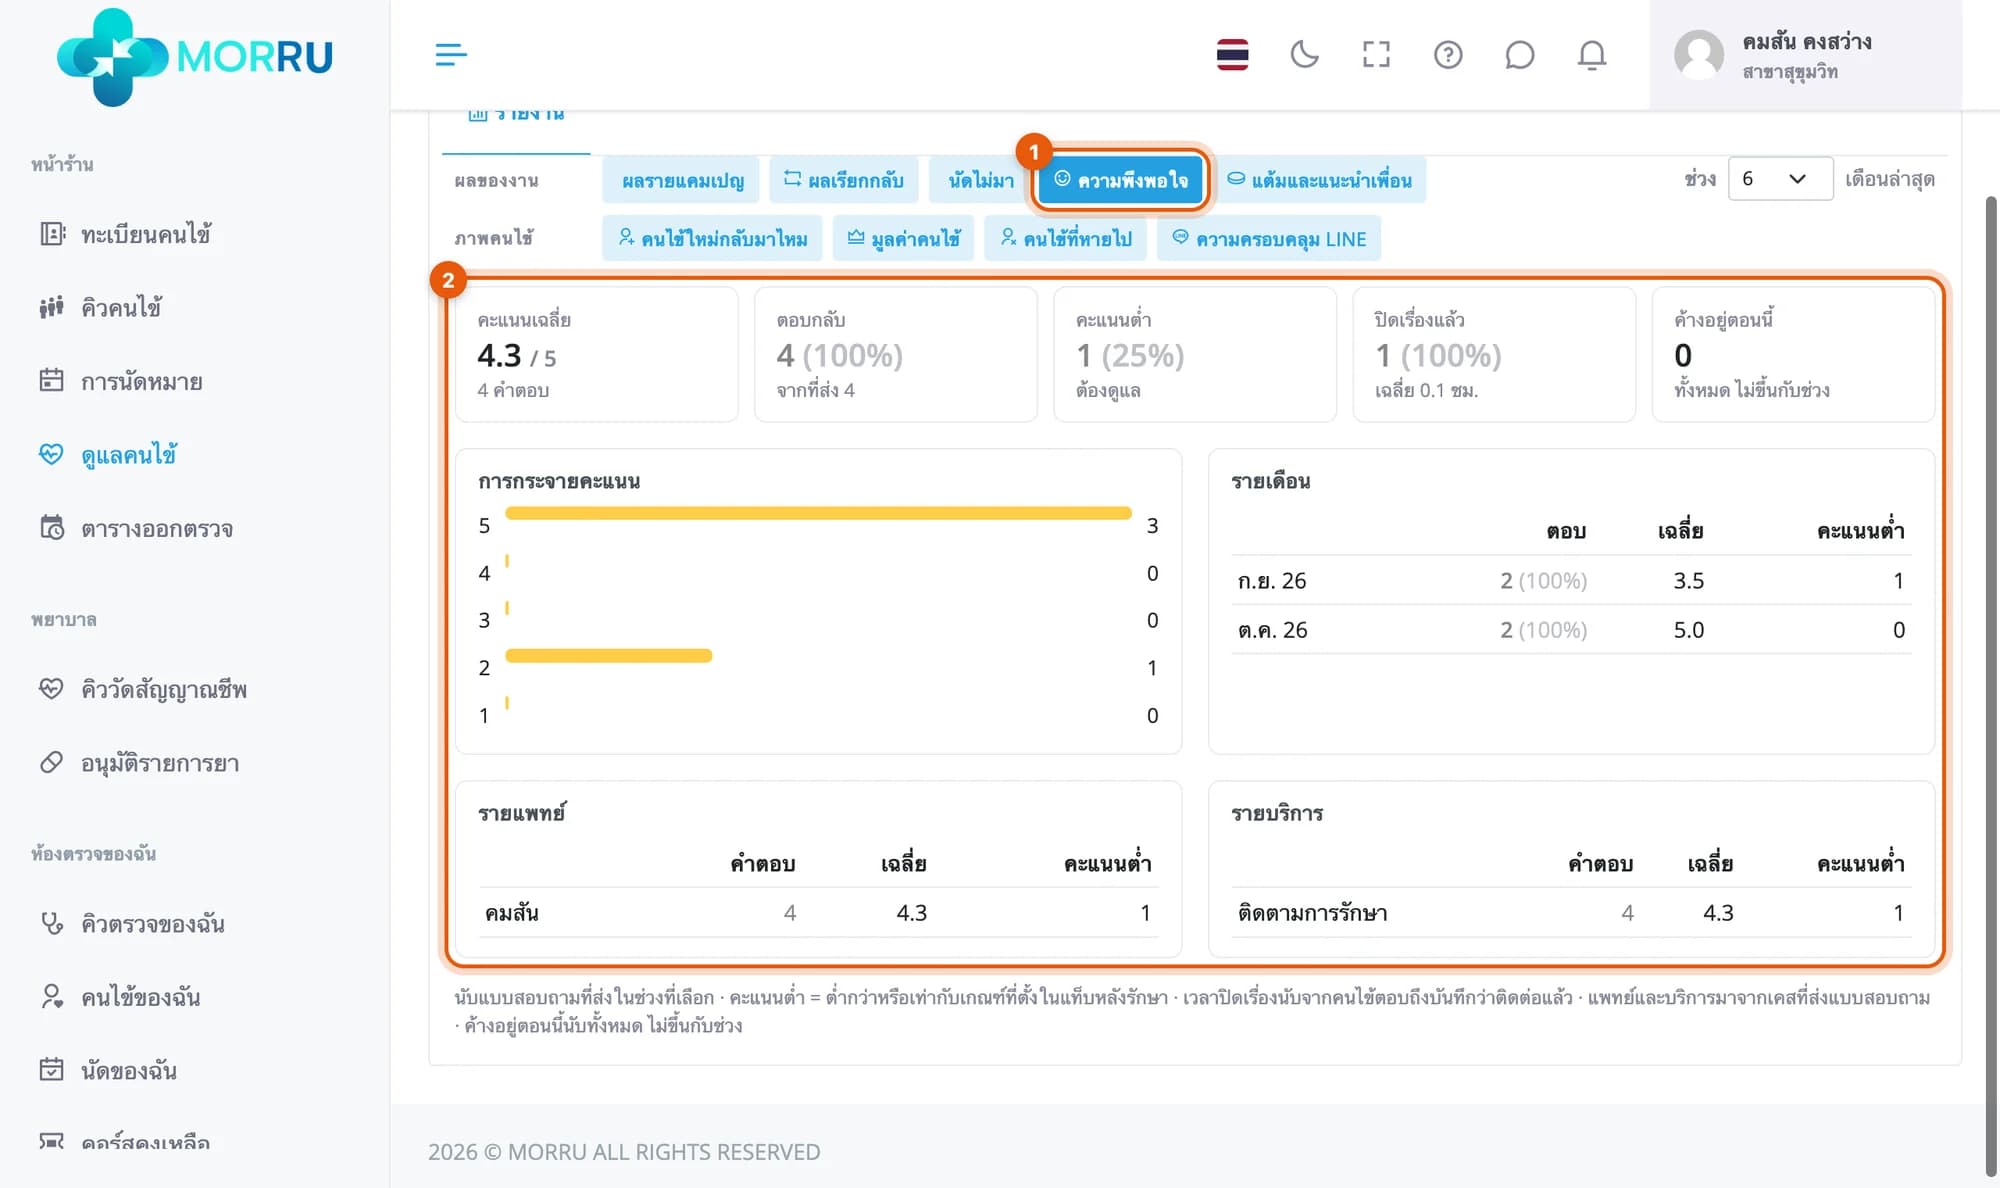
Task: Open chat messages bubble icon
Action: [1519, 54]
